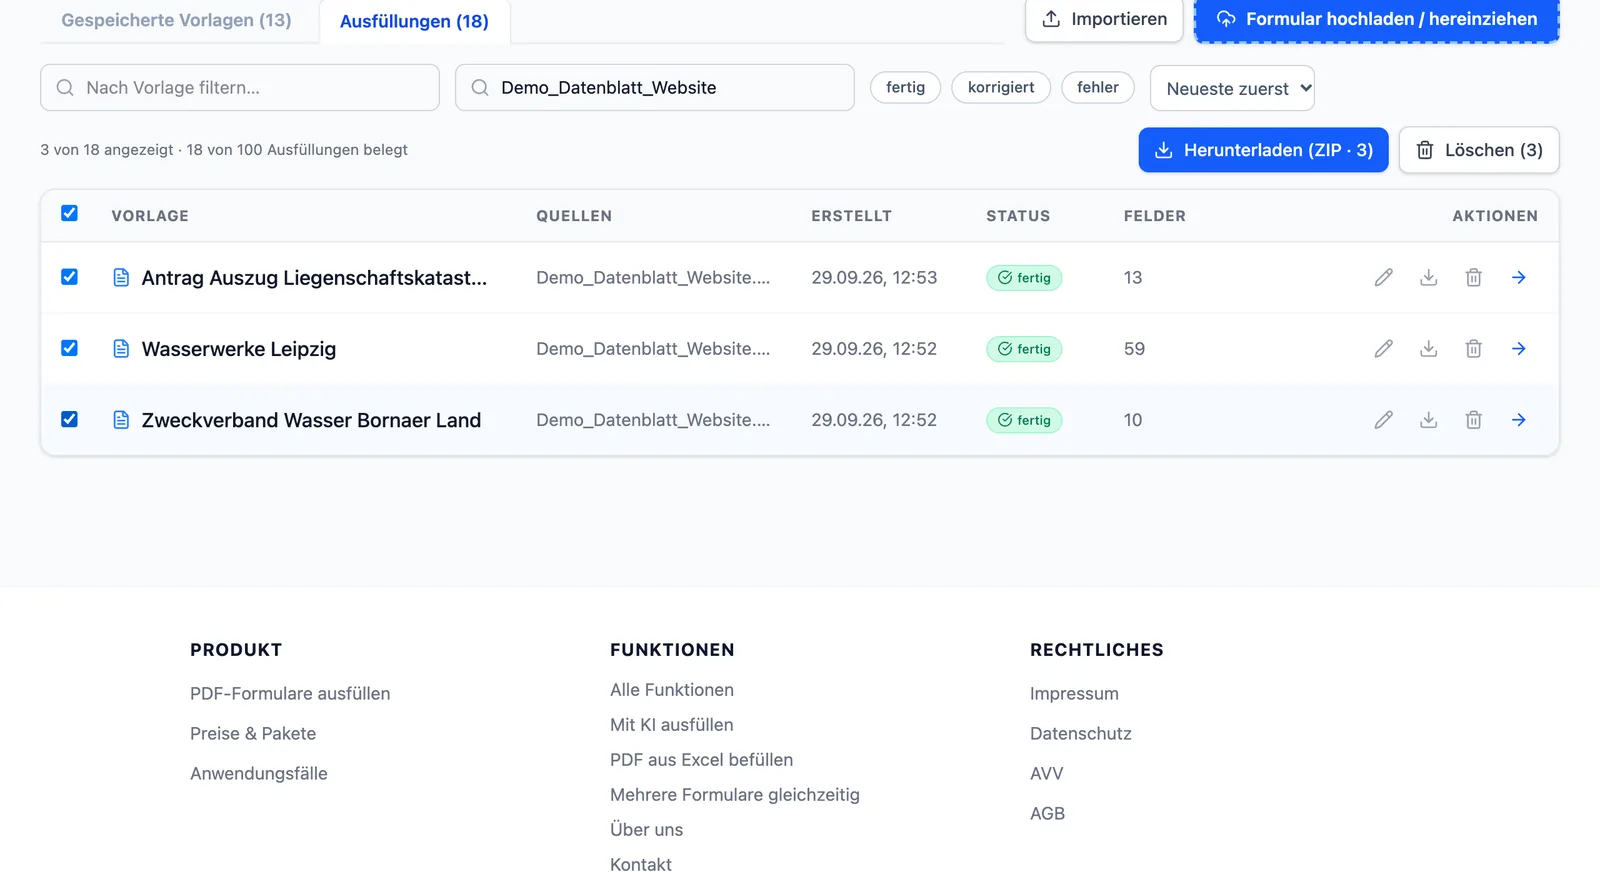Open the Neueste zuerst sort dropdown
This screenshot has width=1600, height=872.
(x=1232, y=89)
